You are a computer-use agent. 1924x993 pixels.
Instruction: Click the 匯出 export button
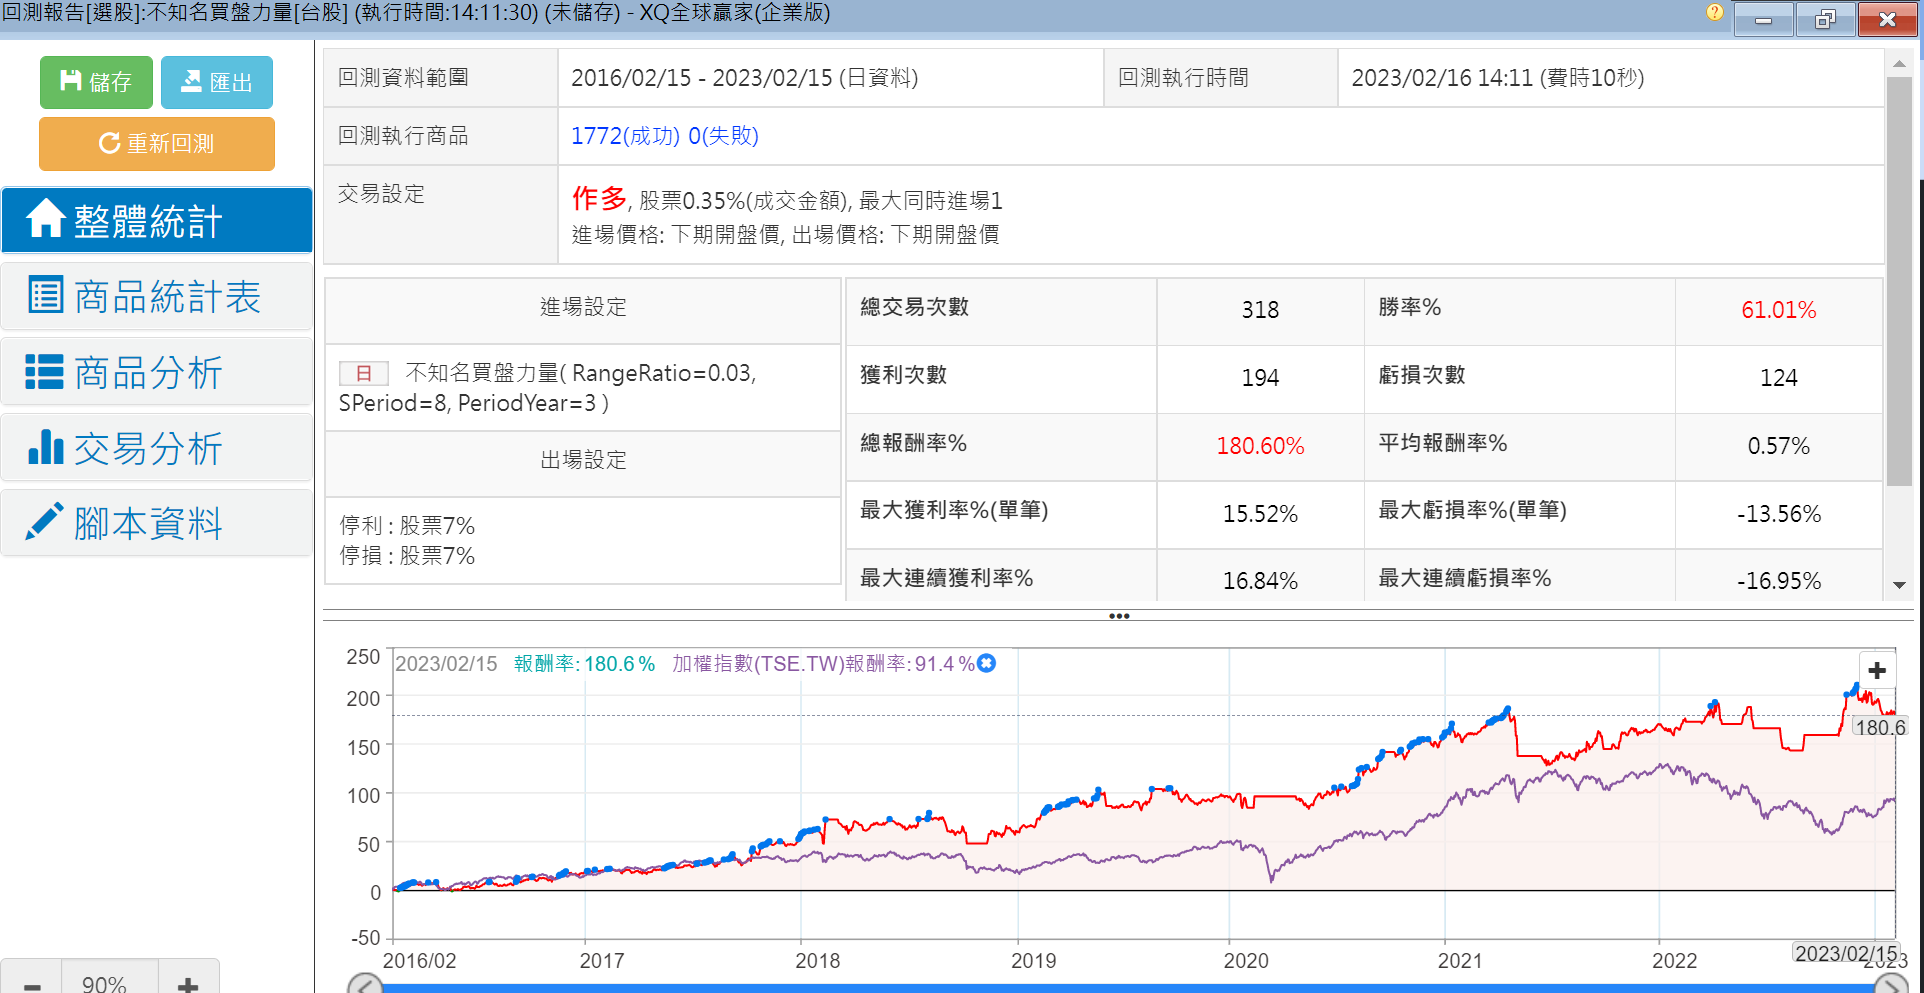[x=216, y=82]
